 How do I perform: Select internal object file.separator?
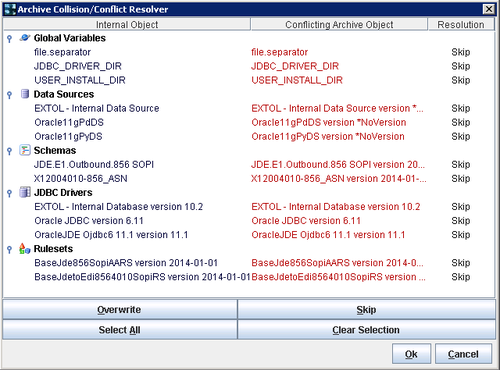pos(62,52)
